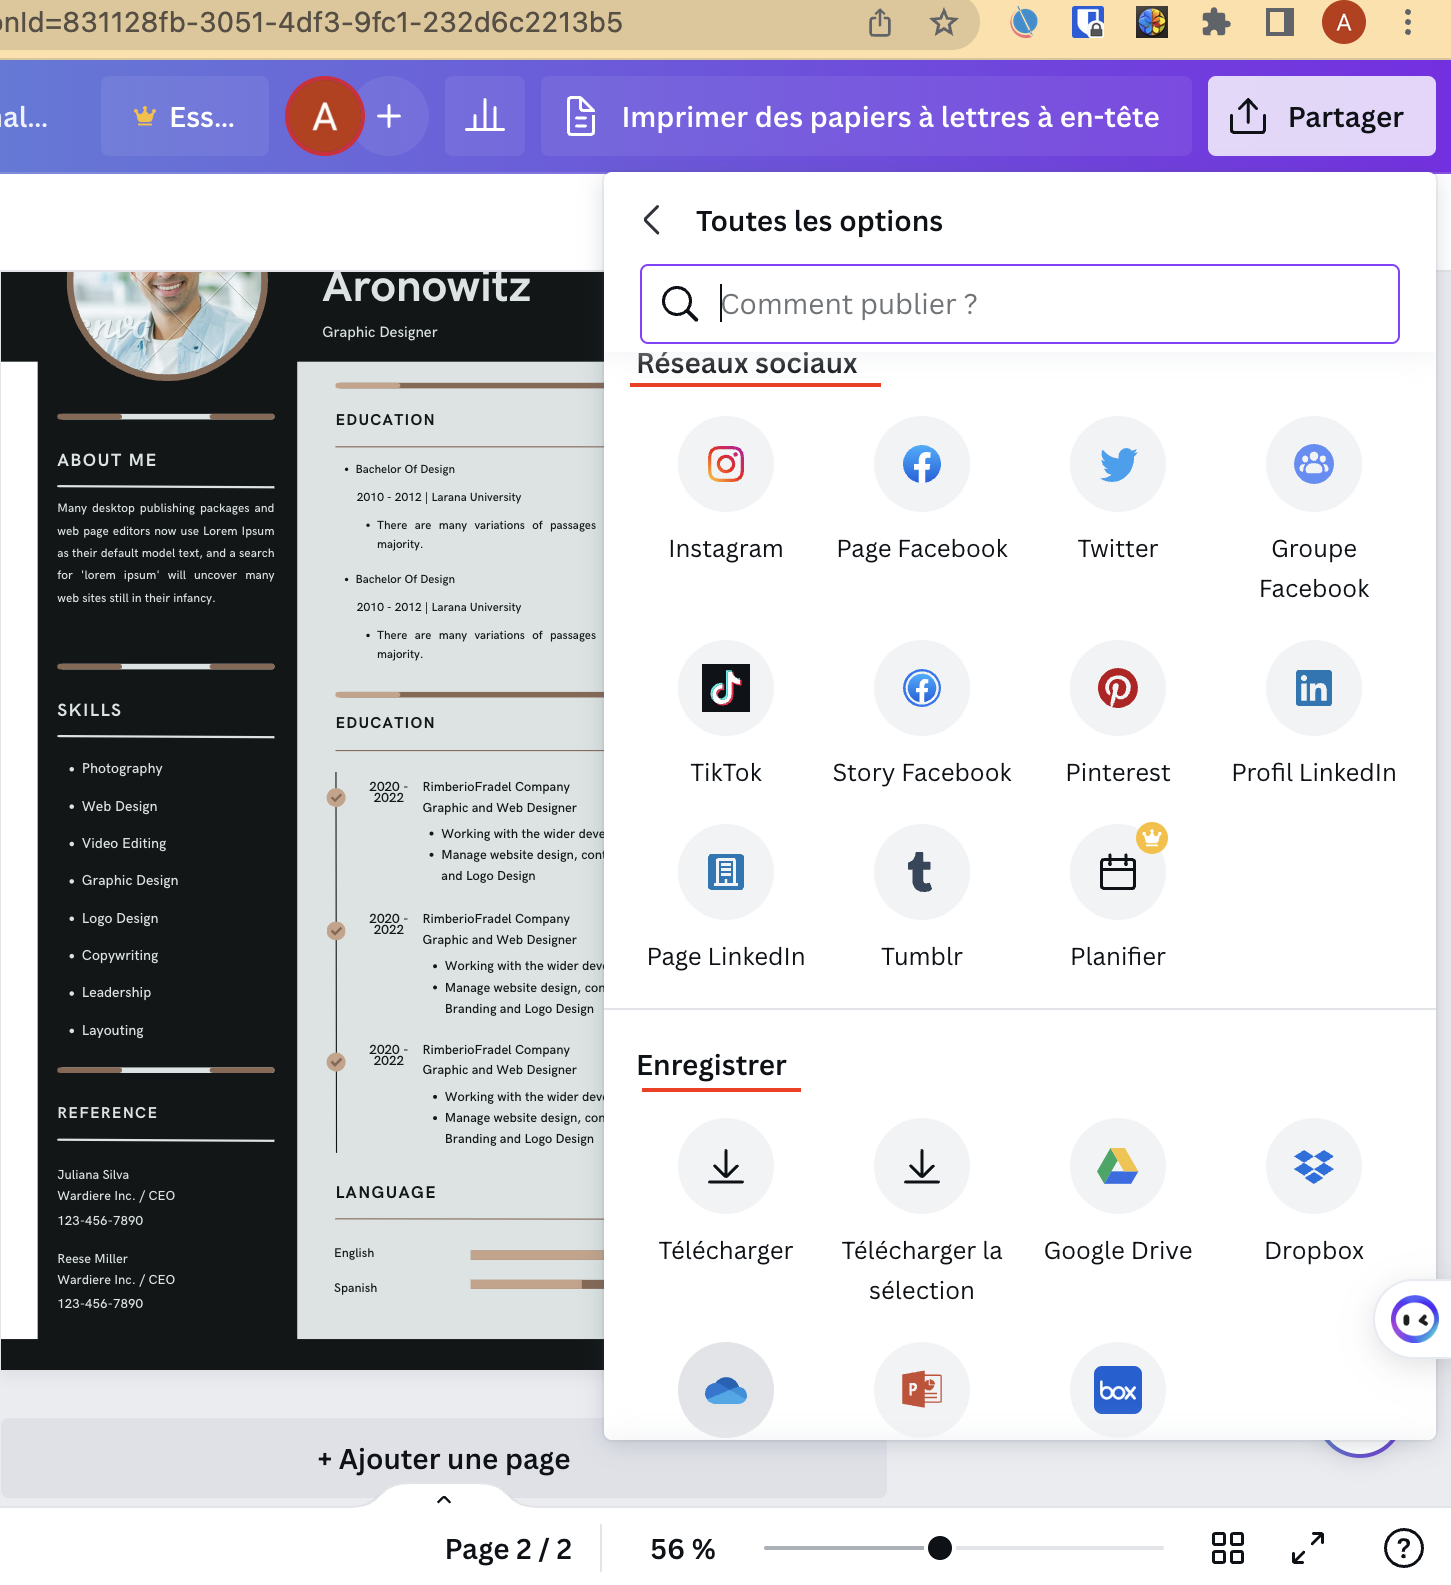The height and width of the screenshot is (1585, 1451).
Task: Click the user avatar A in Canva toolbar
Action: (324, 116)
